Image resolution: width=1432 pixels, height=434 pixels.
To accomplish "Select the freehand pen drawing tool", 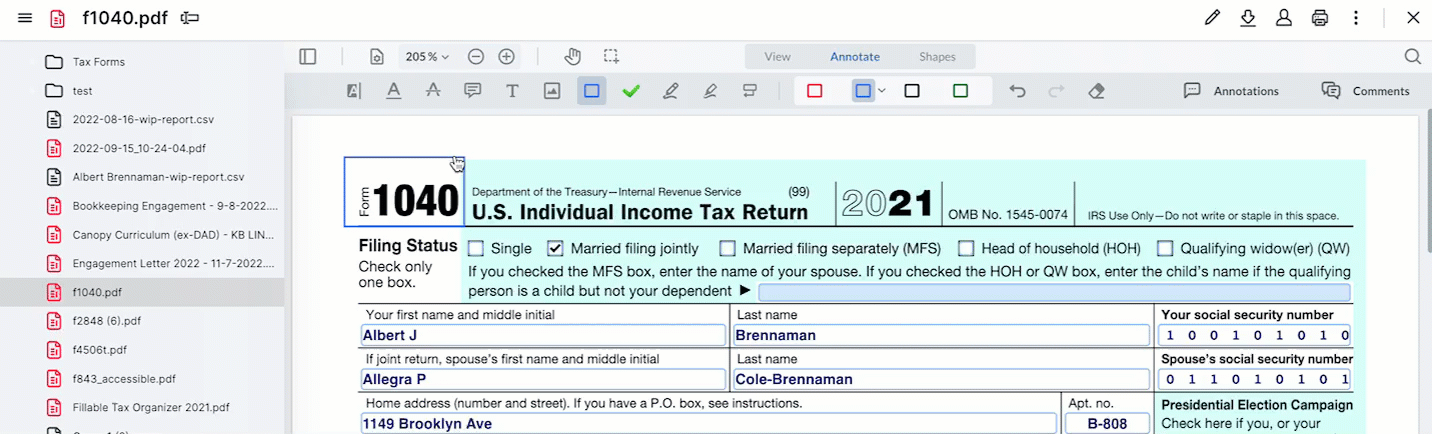I will tap(671, 91).
